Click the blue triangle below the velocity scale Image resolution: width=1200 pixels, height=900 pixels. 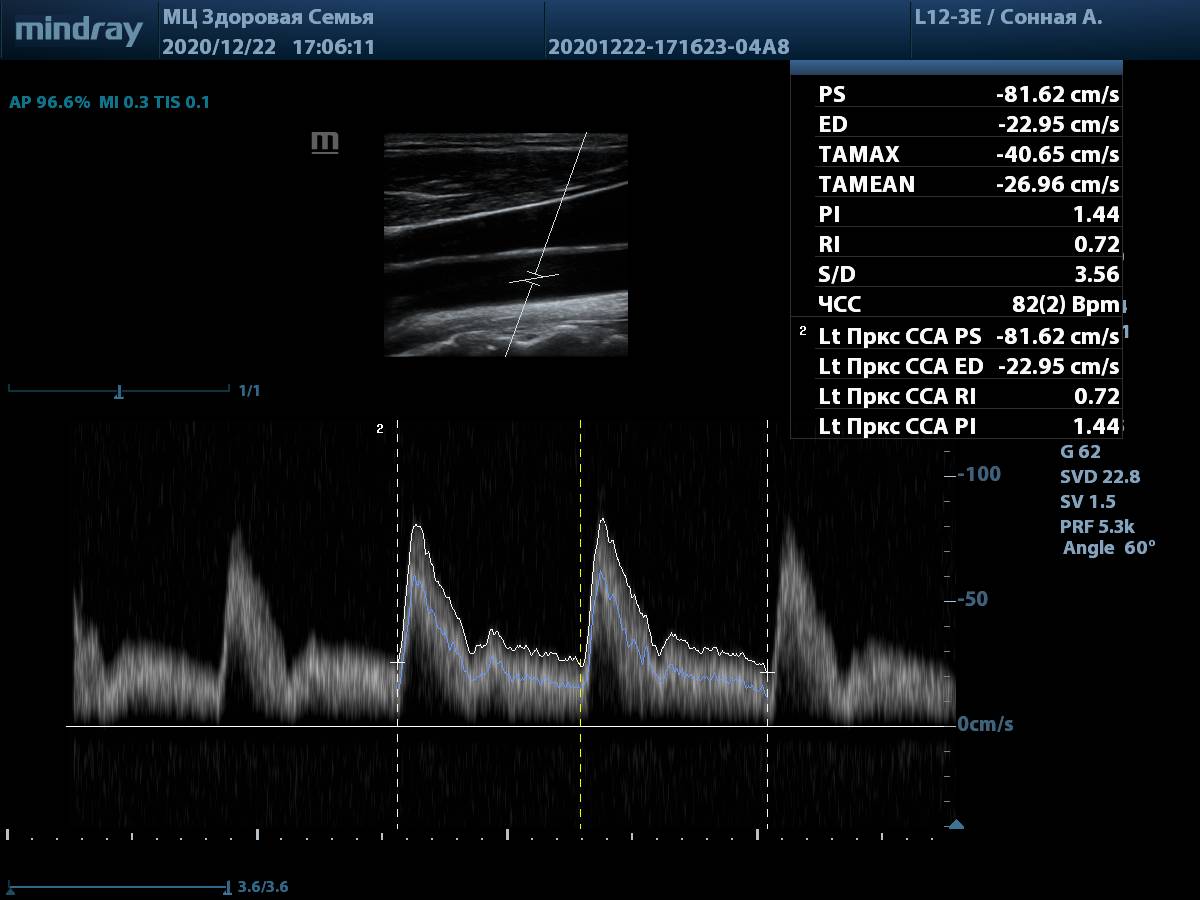point(956,825)
